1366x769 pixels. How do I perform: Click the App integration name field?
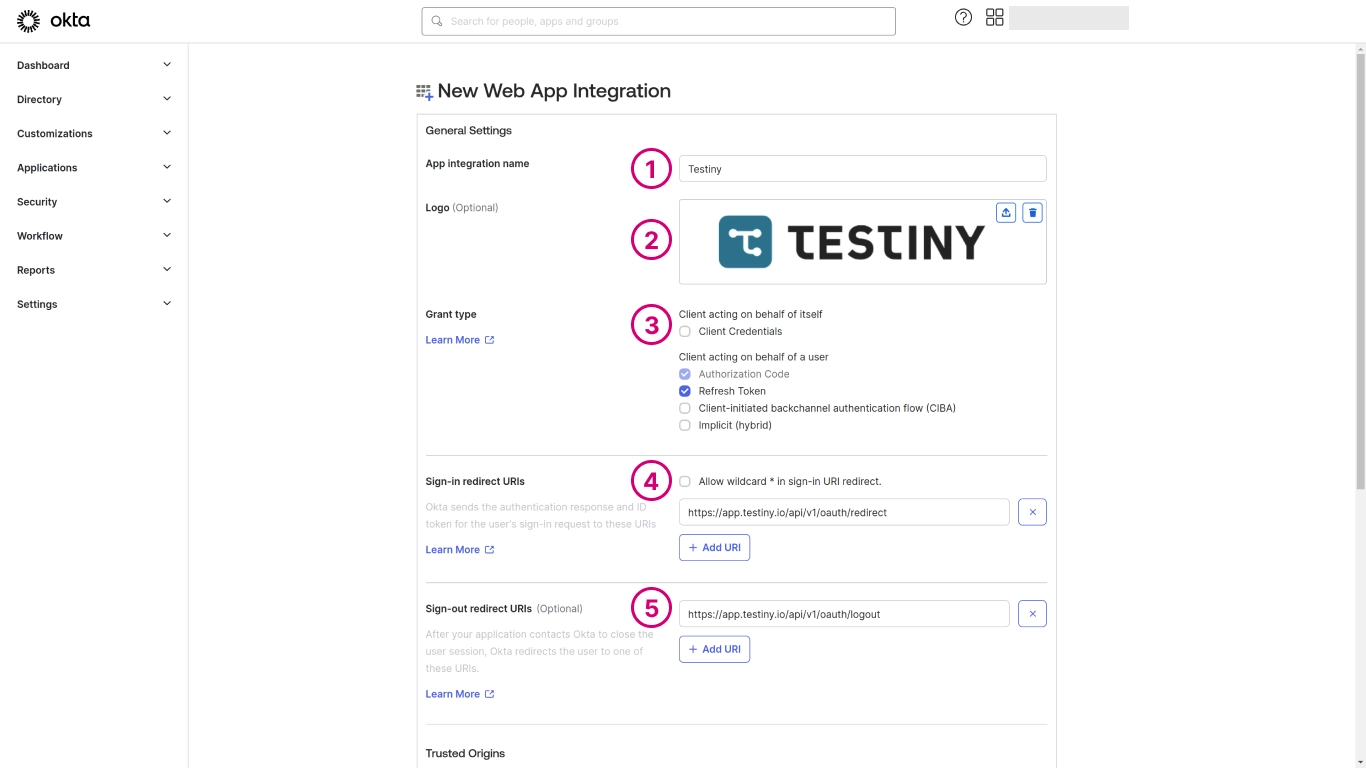coord(862,169)
